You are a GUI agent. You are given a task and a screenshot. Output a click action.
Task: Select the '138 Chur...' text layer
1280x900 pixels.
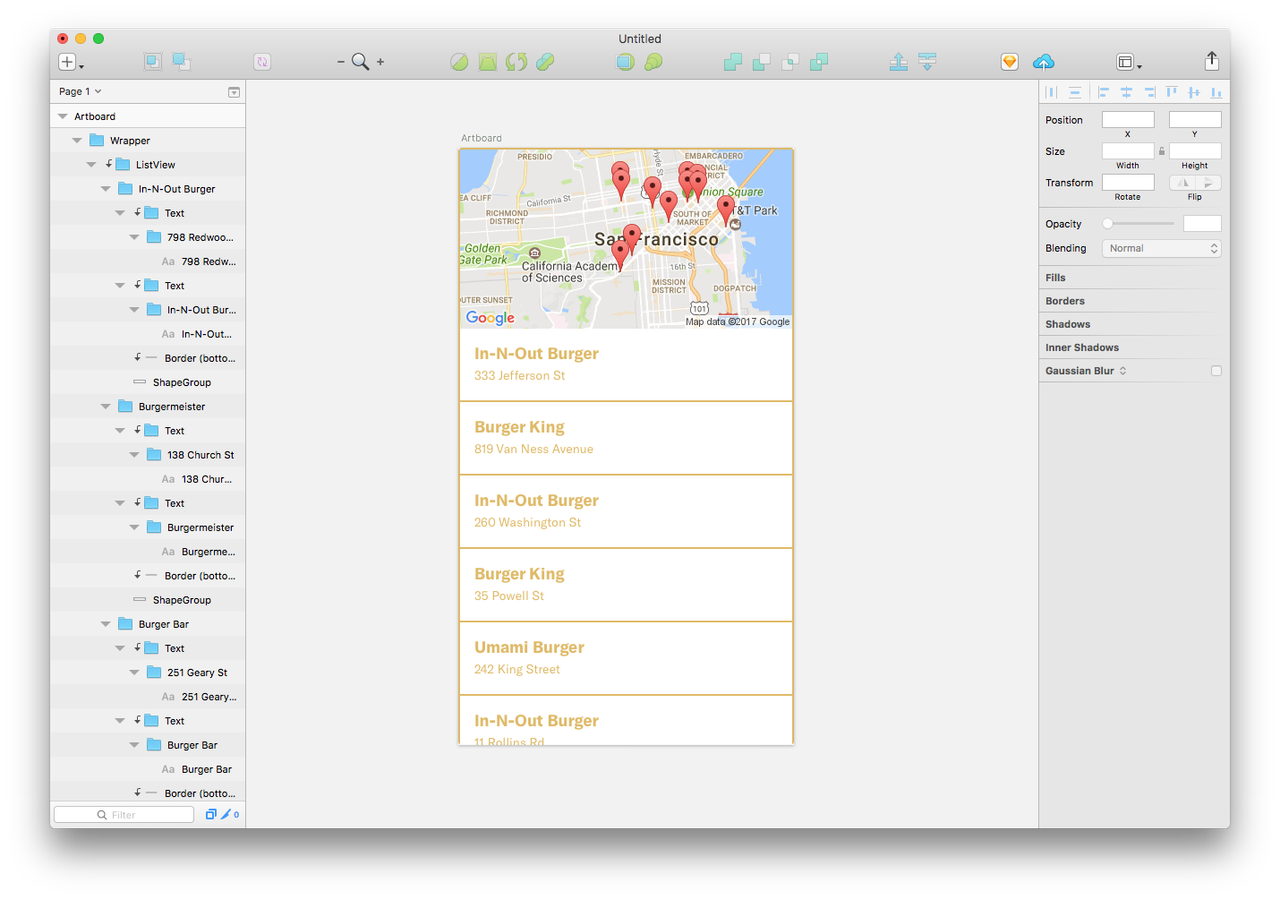coord(148,479)
